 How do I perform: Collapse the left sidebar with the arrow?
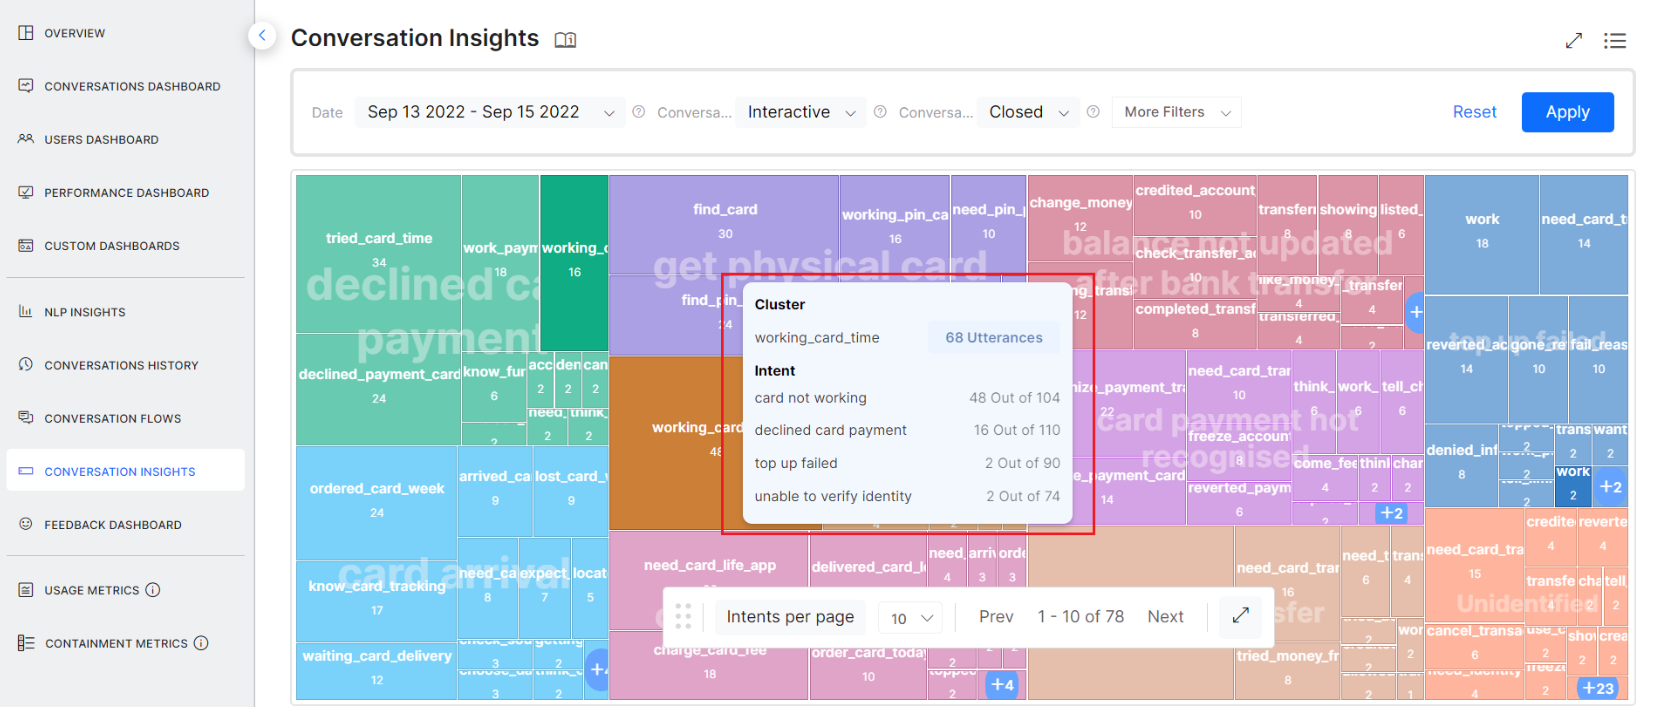tap(262, 36)
